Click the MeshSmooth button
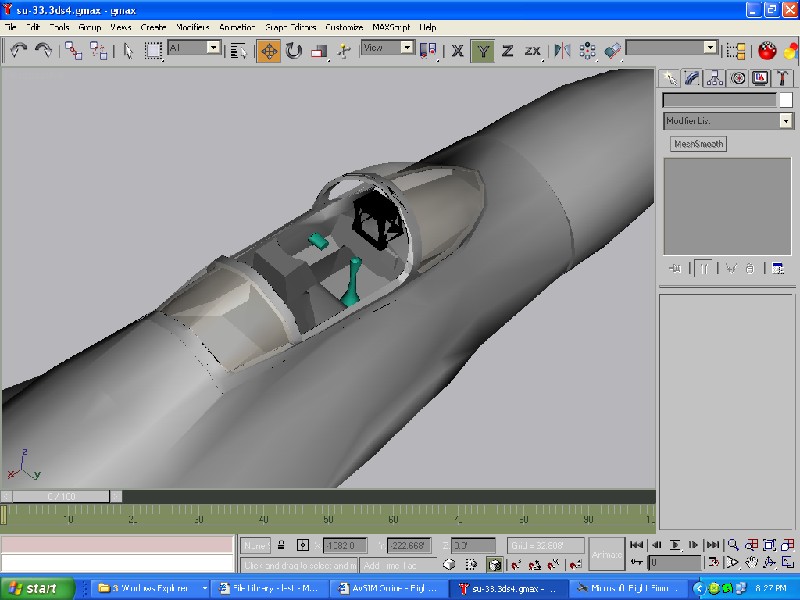The image size is (800, 600). pos(698,144)
